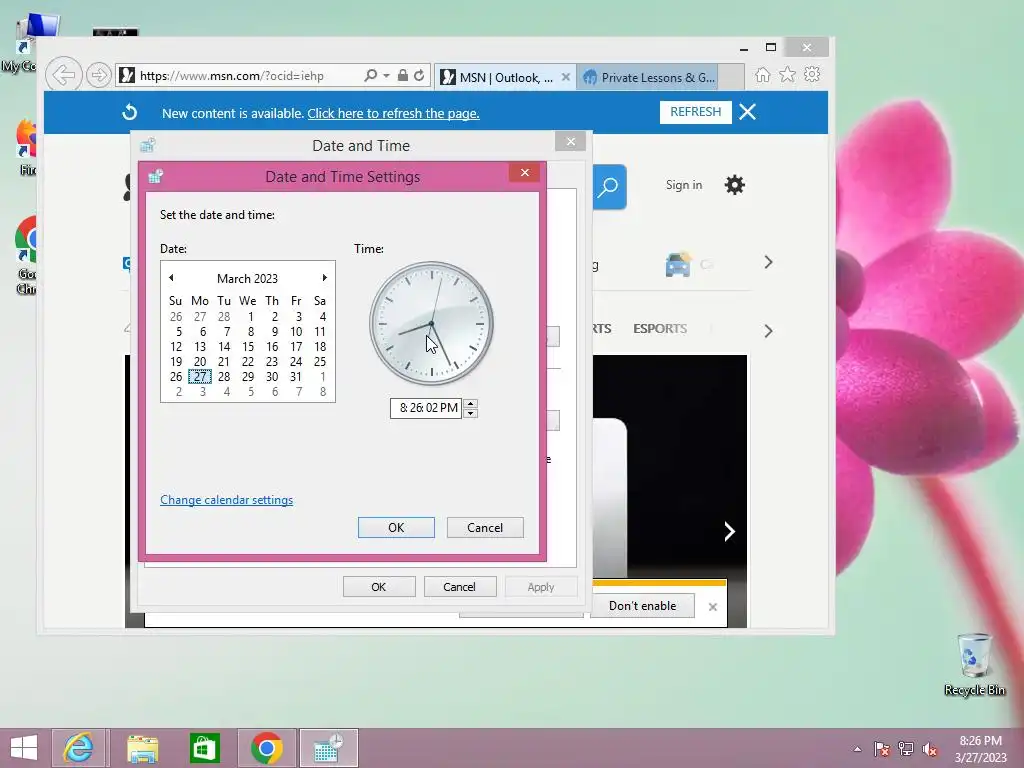Decrease time with the down spinner arrow
Viewport: 1024px width, 768px height.
click(470, 413)
